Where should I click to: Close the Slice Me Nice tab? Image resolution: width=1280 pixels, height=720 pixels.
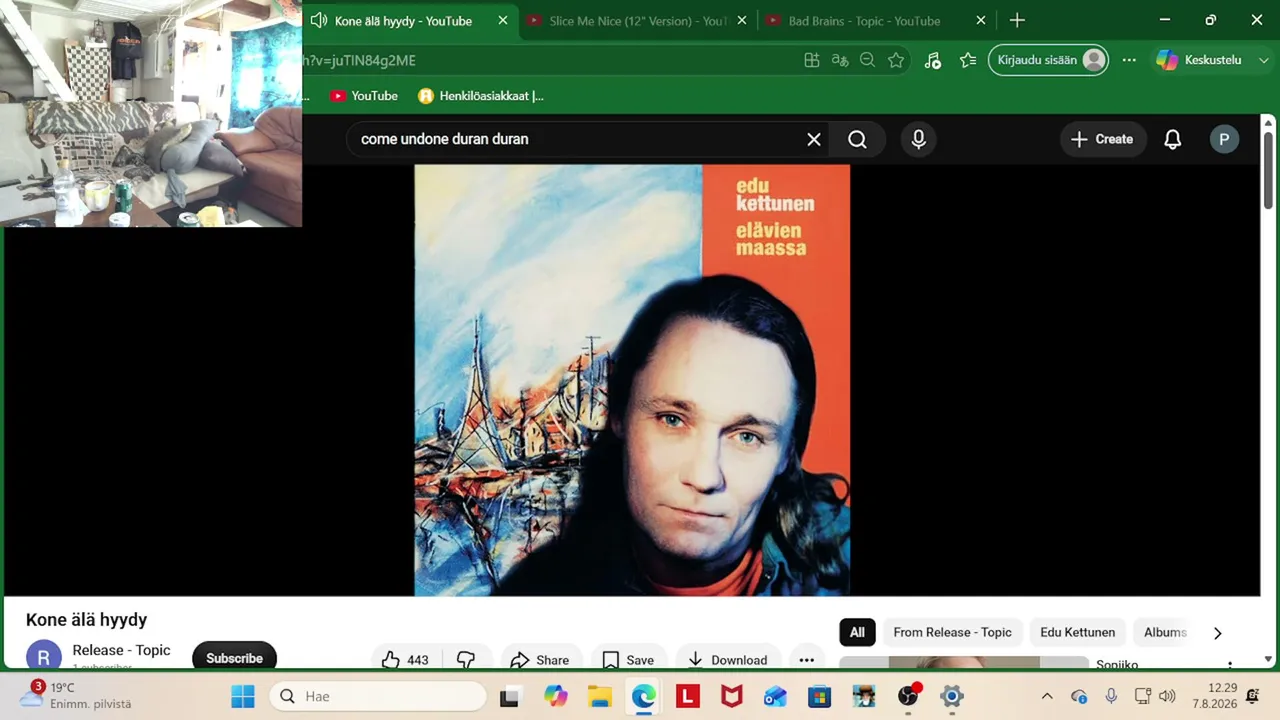pos(741,20)
